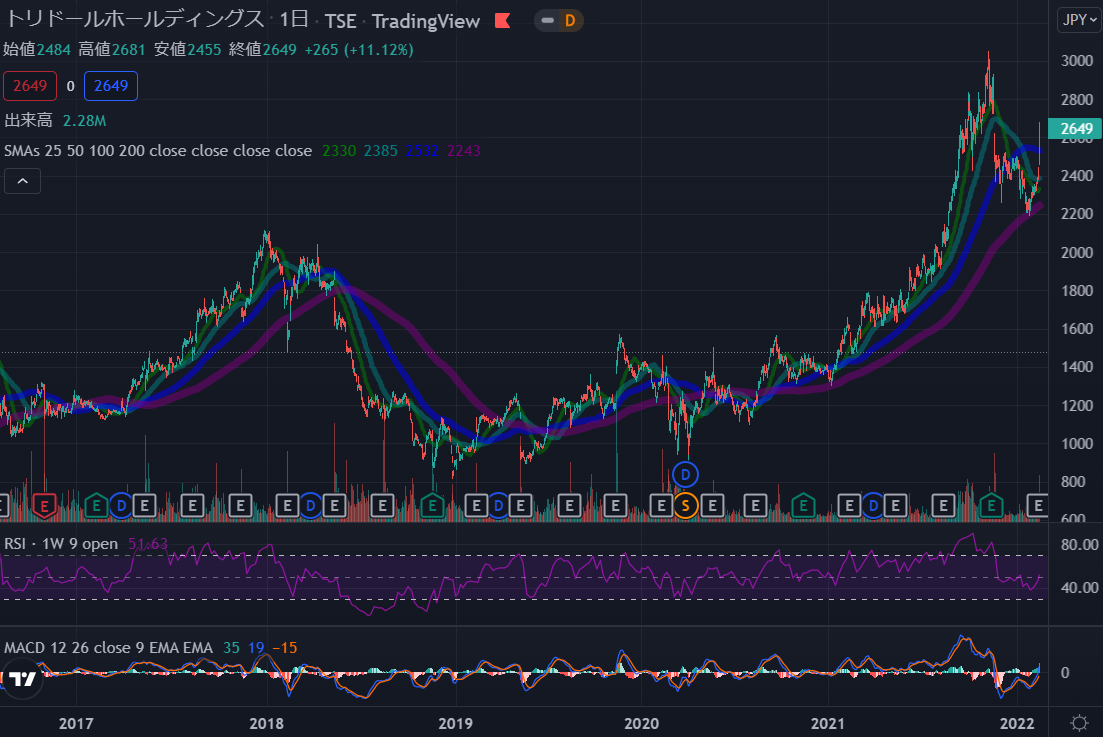1103x737 pixels.
Task: Click the green 2649 current price label on axis
Action: (x=1076, y=129)
